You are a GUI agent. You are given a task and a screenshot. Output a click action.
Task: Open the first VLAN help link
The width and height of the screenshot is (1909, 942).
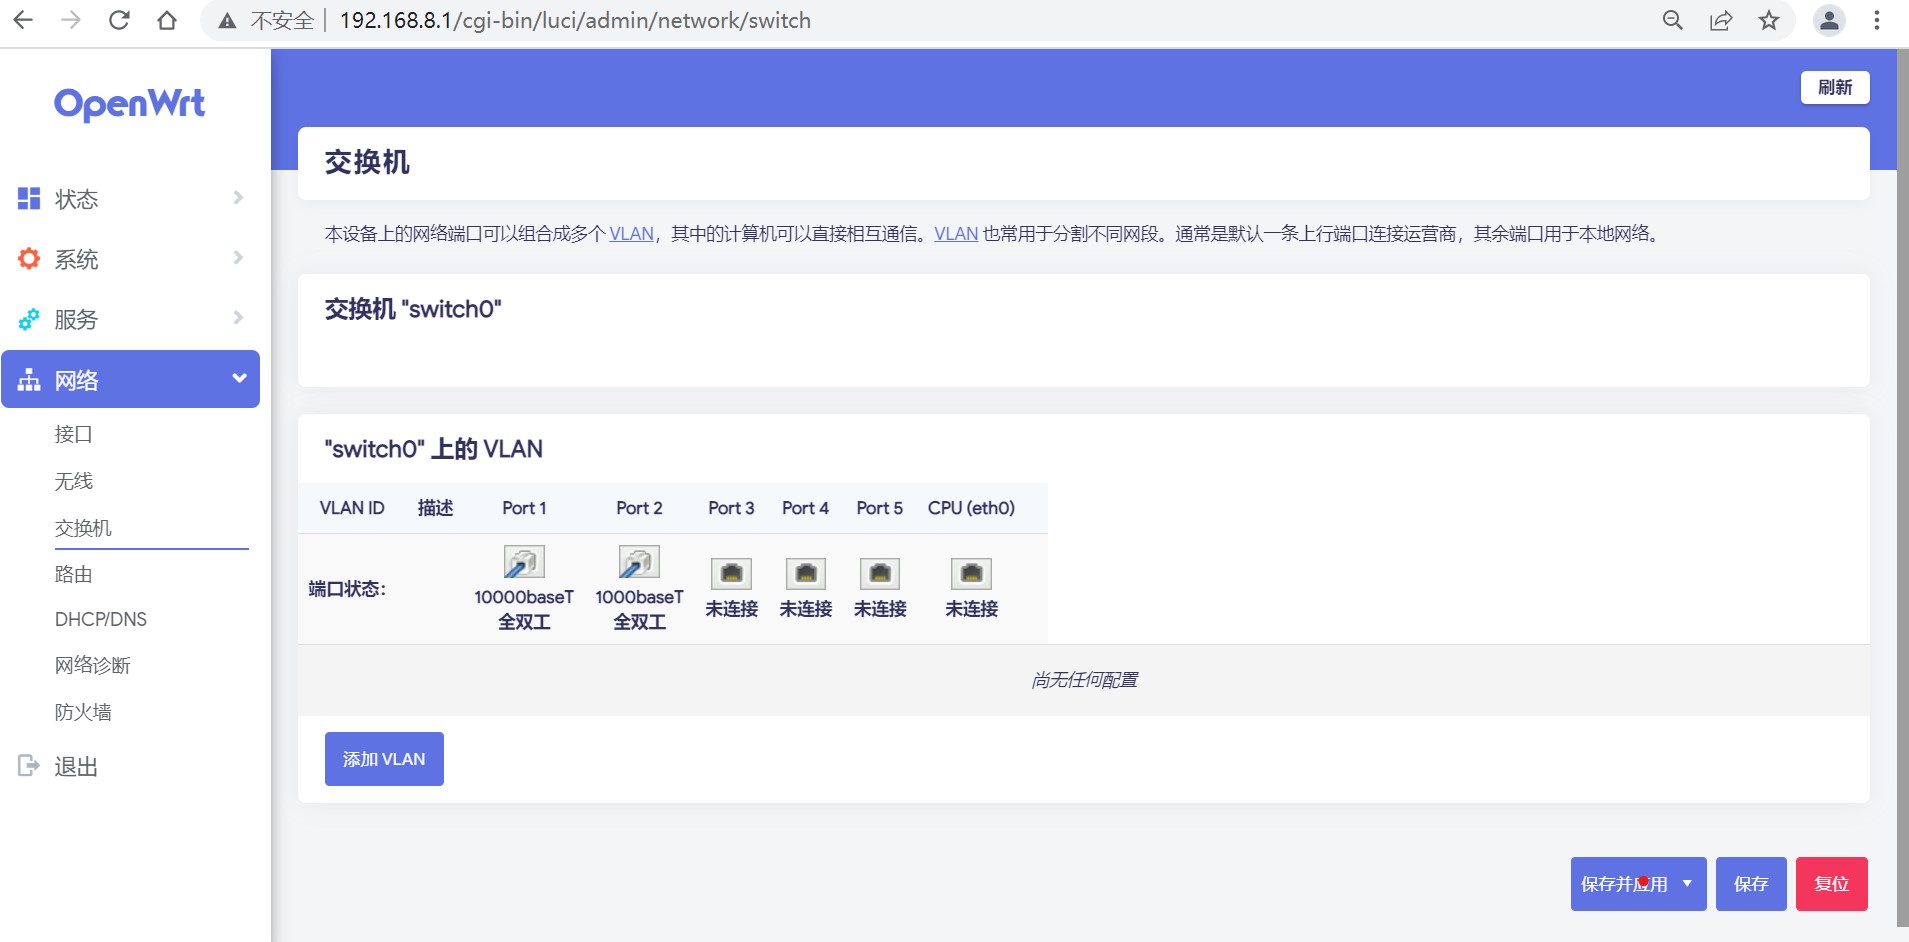pos(633,233)
